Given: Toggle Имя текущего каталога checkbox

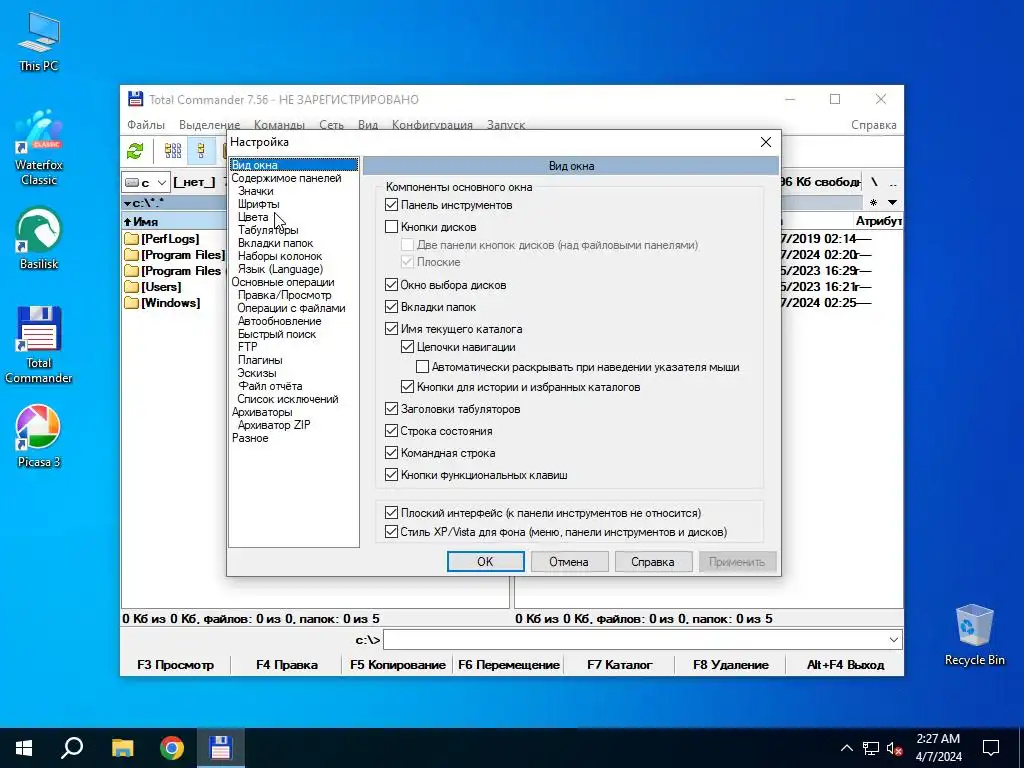Looking at the screenshot, I should [x=391, y=328].
